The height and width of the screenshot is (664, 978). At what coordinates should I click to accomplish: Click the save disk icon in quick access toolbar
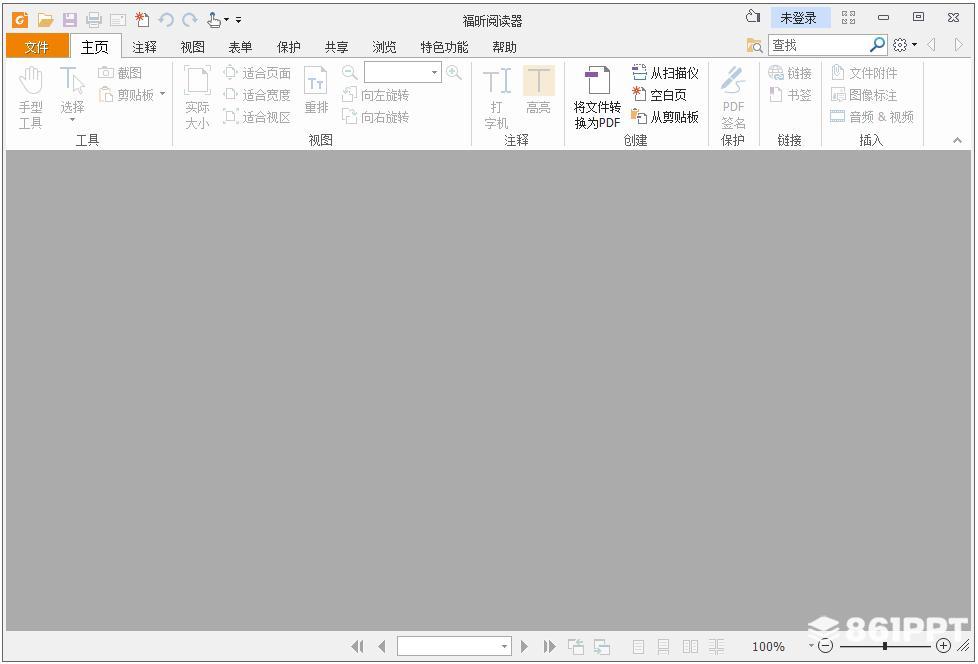(x=70, y=20)
